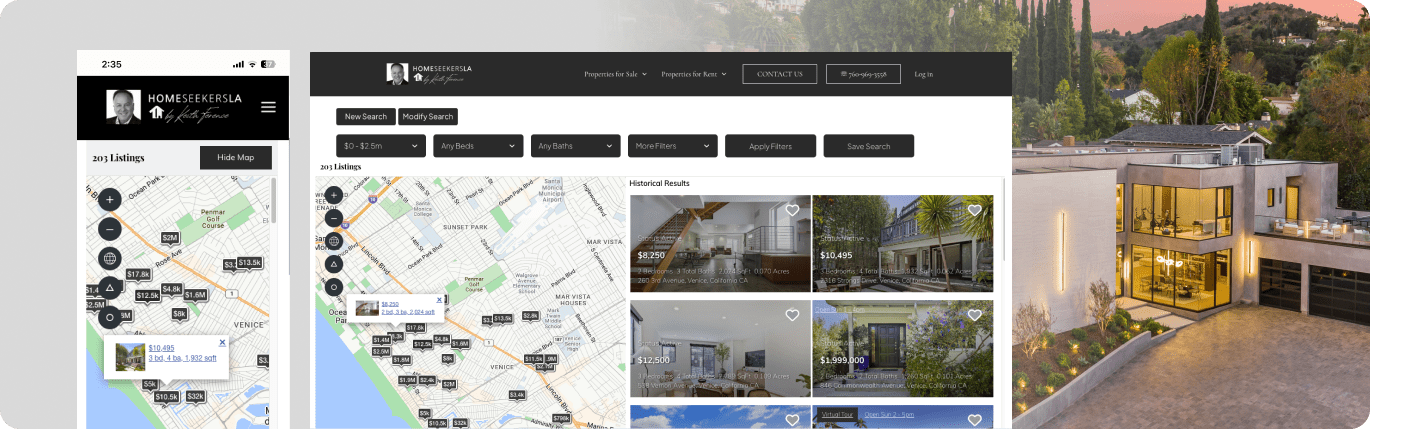
Task: Click the New Search button
Action: coord(366,117)
